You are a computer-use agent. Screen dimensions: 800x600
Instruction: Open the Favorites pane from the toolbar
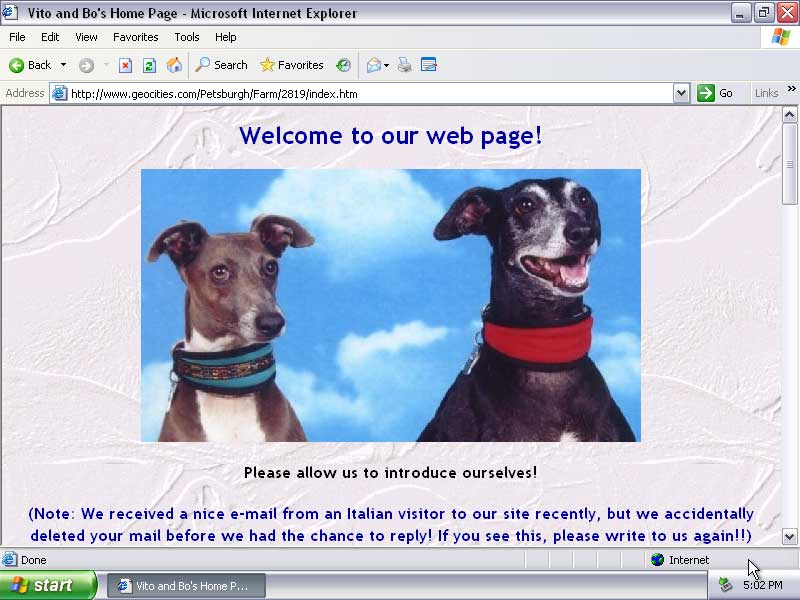[291, 65]
